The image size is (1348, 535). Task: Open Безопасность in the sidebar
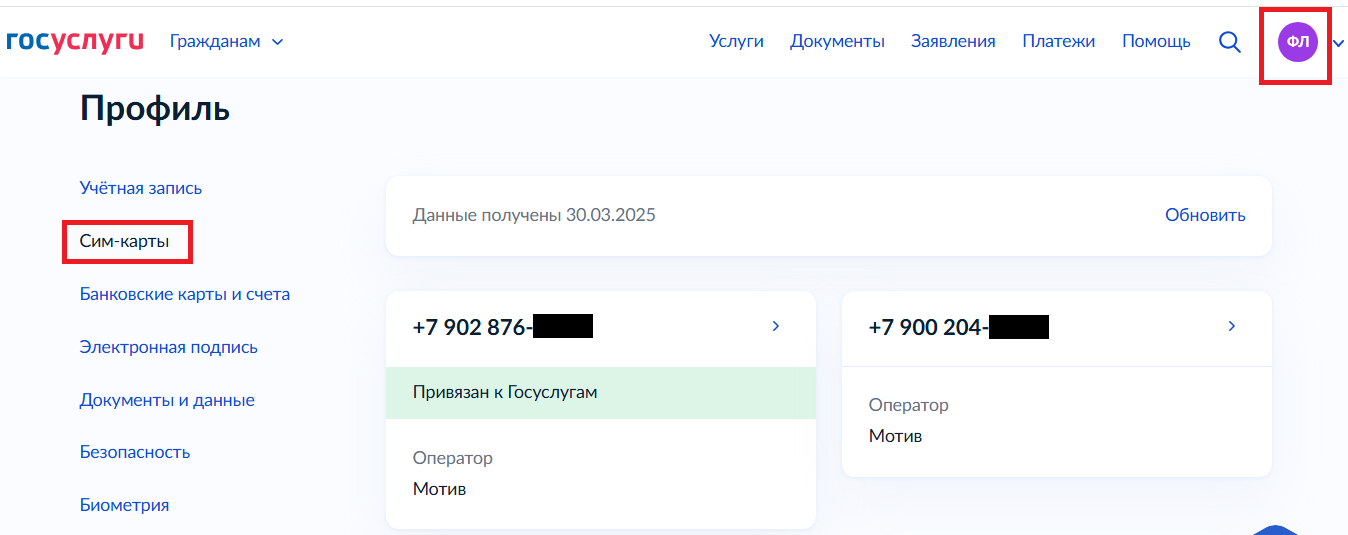(135, 452)
